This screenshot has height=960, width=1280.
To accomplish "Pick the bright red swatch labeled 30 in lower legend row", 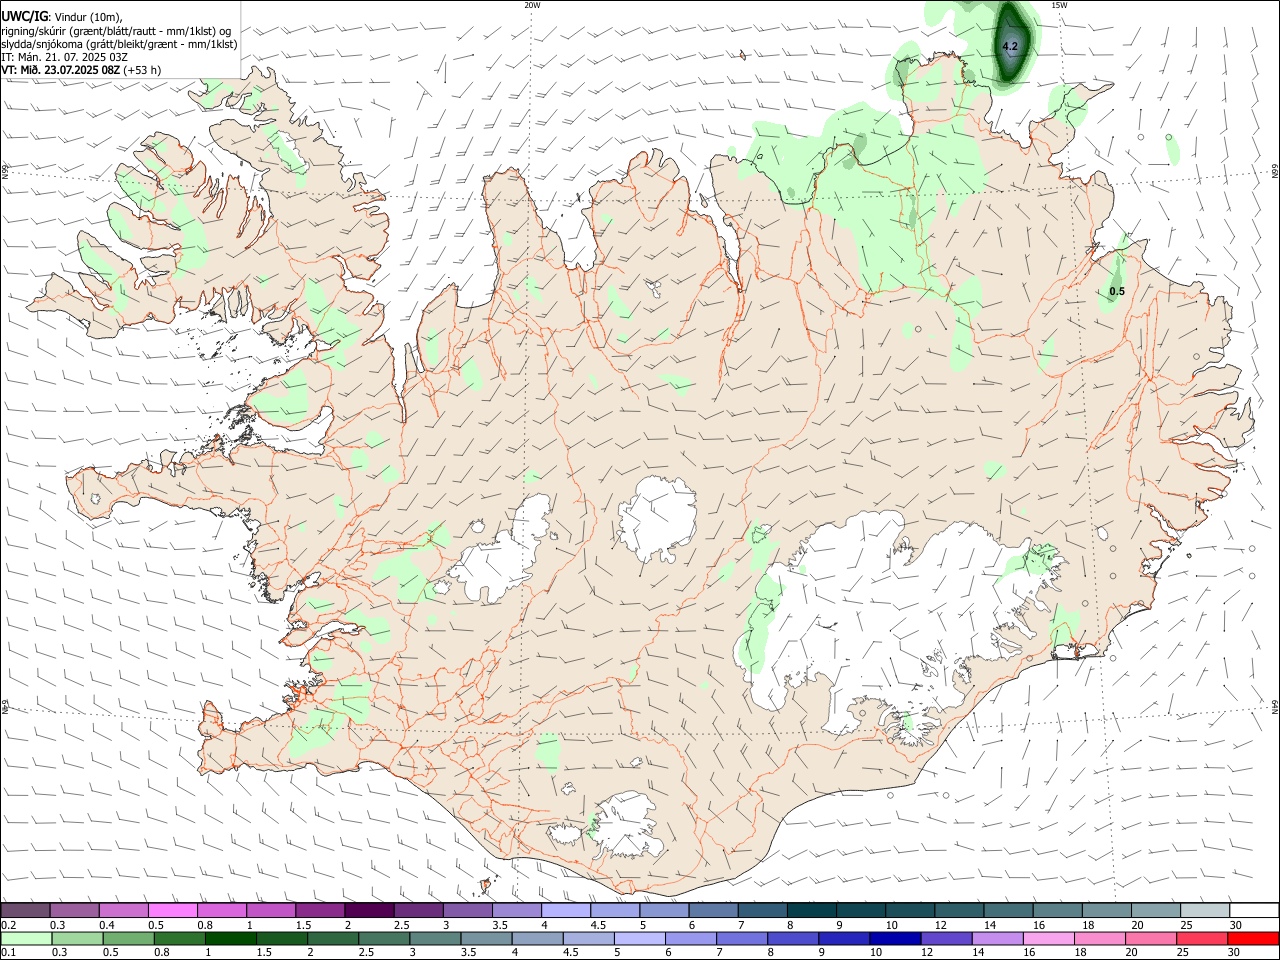I will pos(1253,938).
